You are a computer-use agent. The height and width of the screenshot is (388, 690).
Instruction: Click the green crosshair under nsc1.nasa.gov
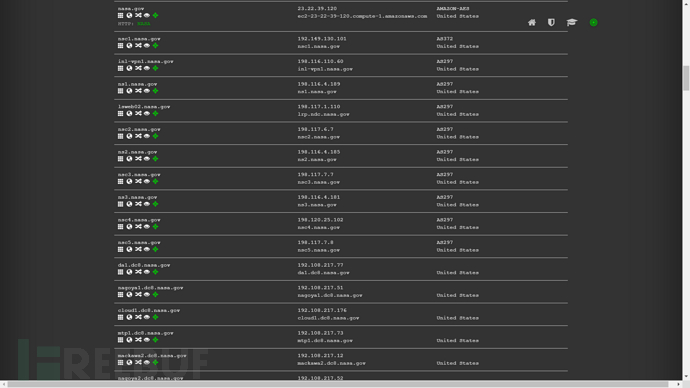(x=155, y=46)
